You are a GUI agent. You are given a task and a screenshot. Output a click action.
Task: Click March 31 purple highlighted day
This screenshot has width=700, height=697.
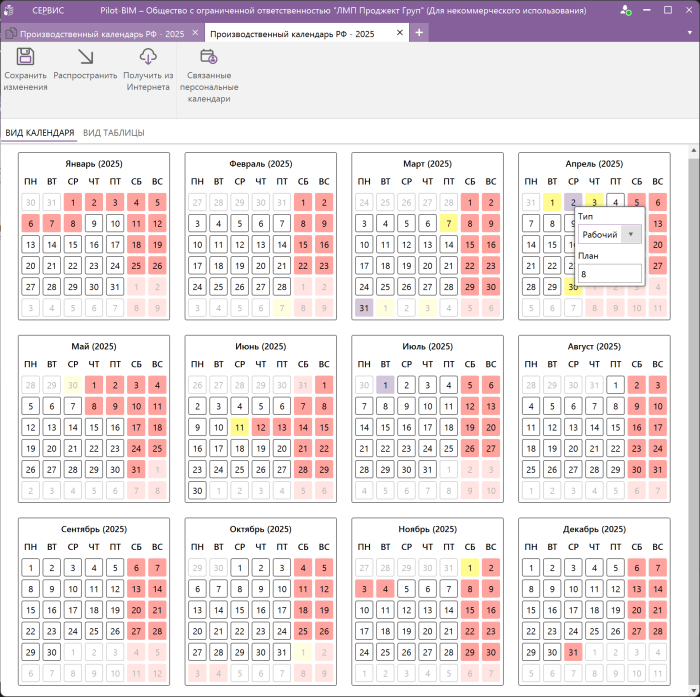pos(363,308)
